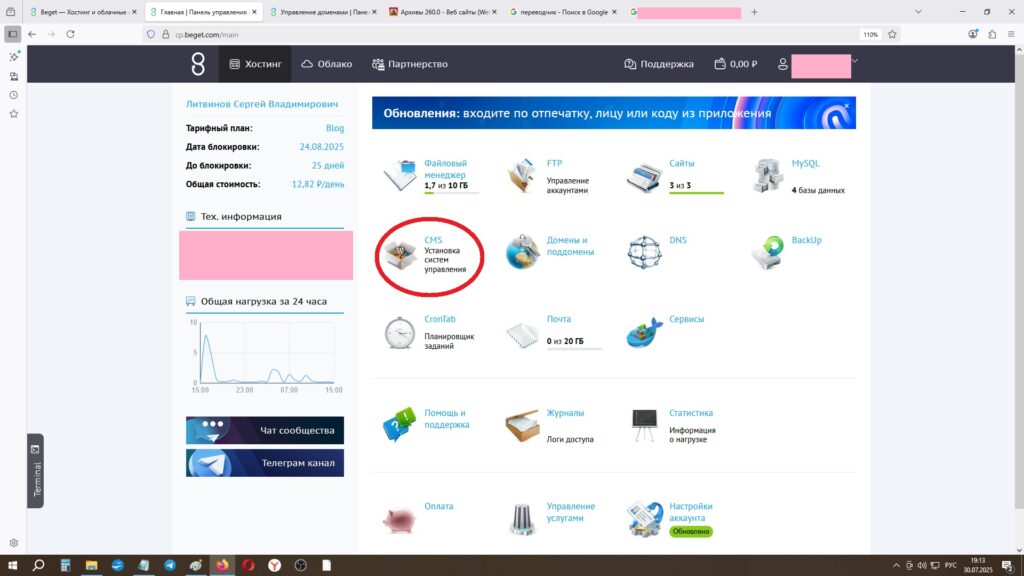
Task: Open a new browser tab with plus
Action: coord(754,12)
